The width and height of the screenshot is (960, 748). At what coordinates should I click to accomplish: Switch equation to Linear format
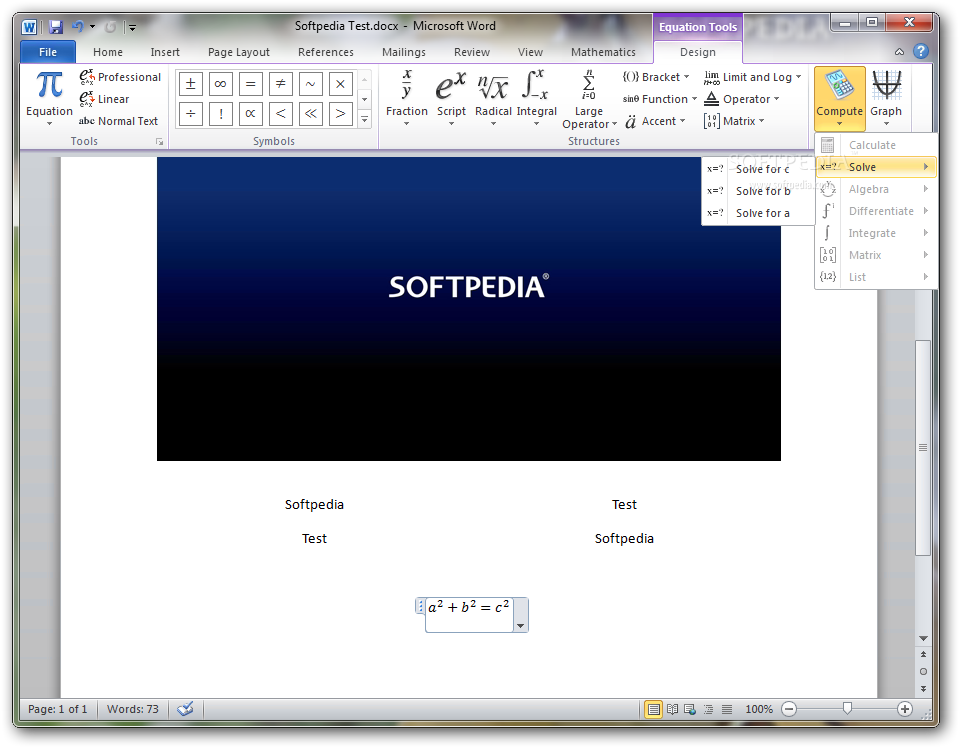[x=104, y=99]
